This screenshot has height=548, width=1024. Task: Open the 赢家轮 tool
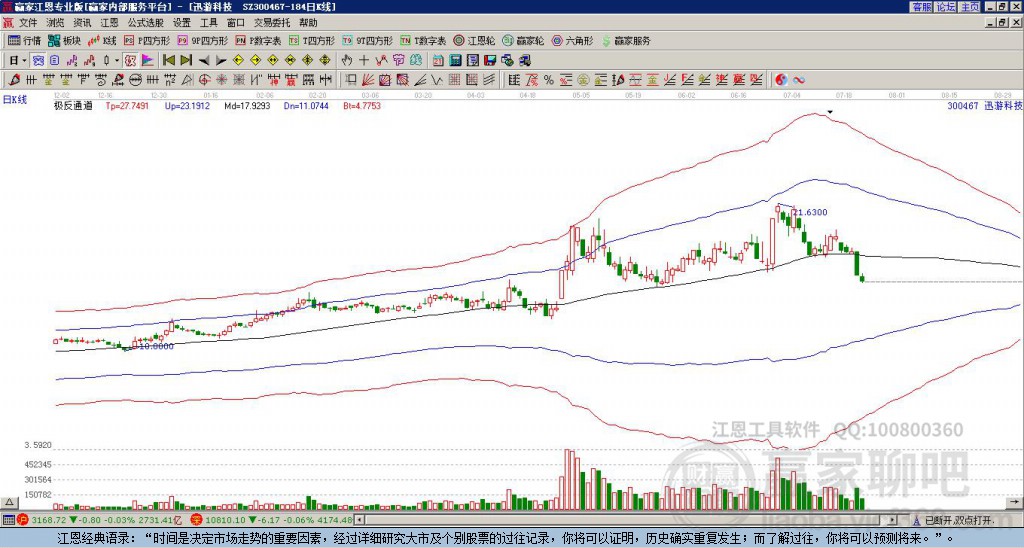tap(523, 40)
